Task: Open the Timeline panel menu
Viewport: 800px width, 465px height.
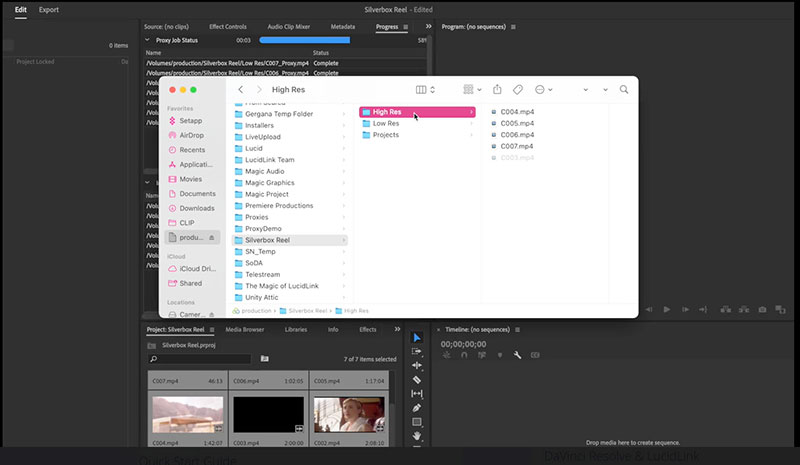Action: [517, 330]
